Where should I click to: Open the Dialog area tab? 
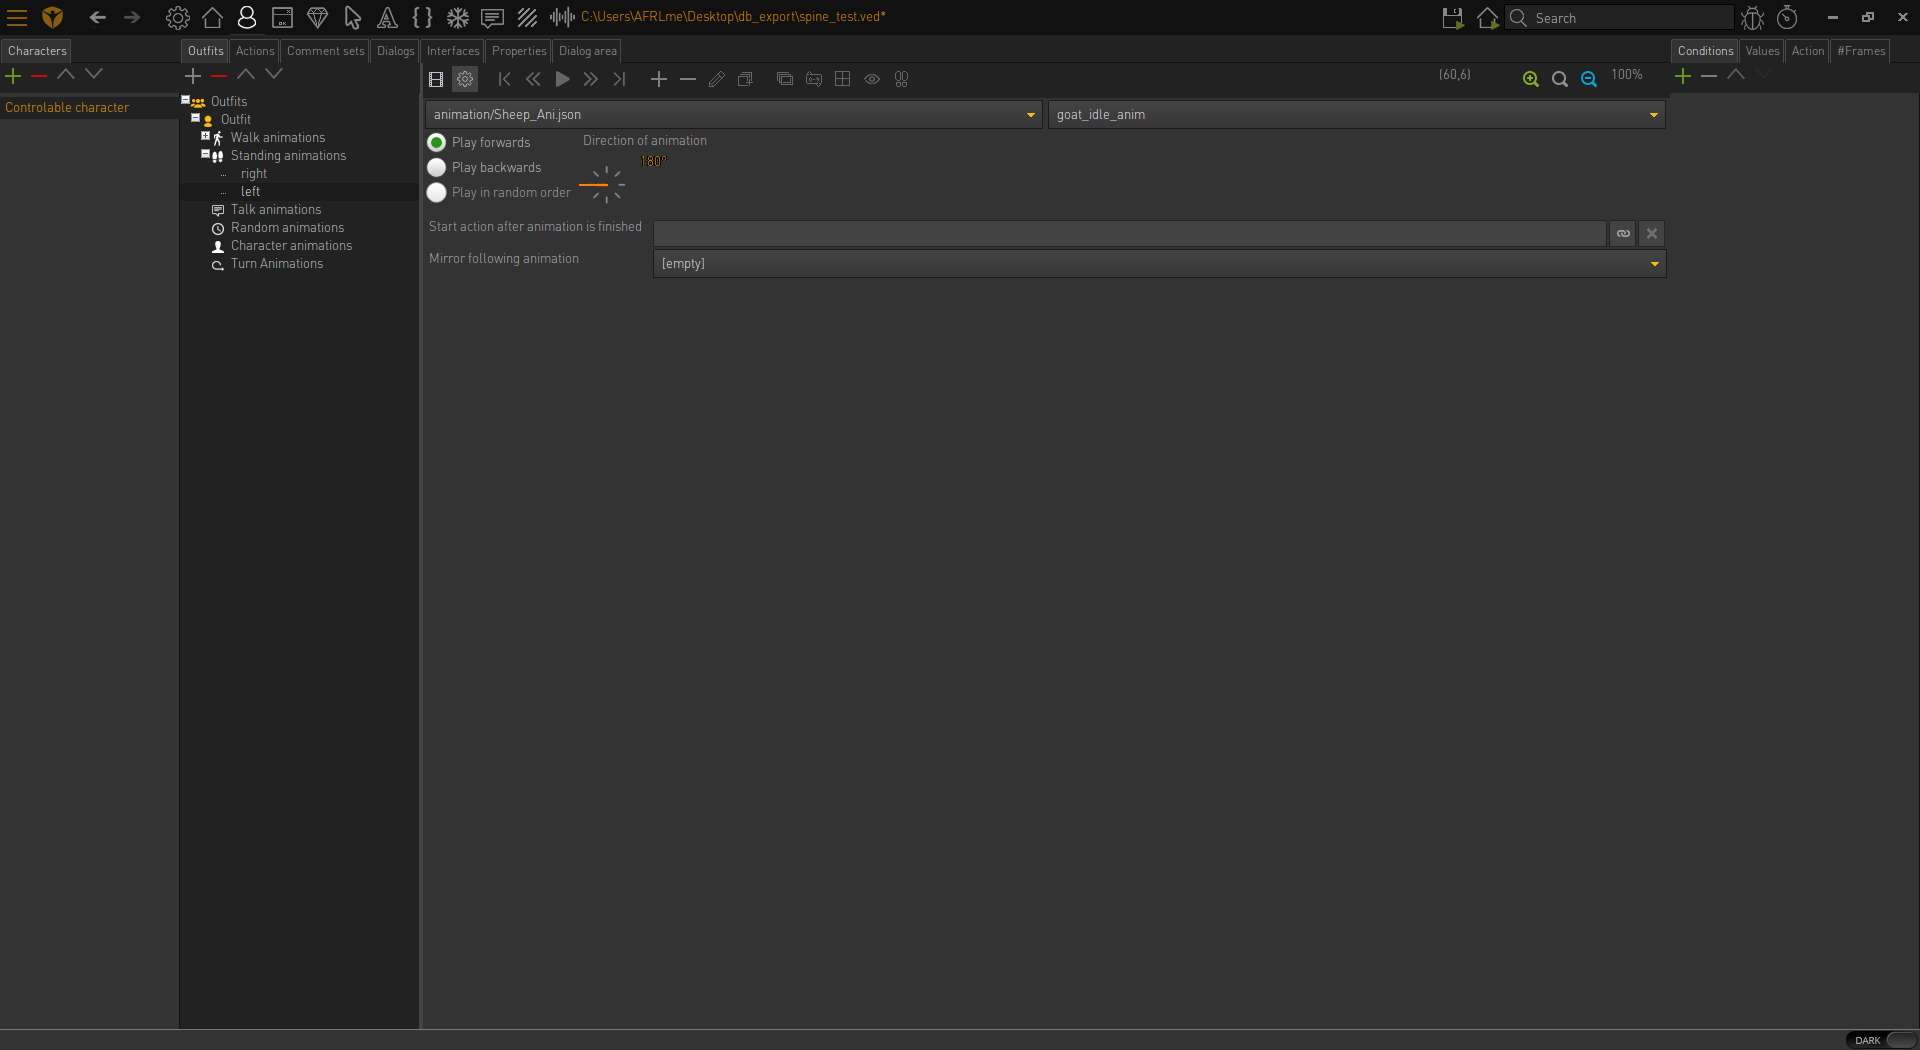(x=588, y=51)
